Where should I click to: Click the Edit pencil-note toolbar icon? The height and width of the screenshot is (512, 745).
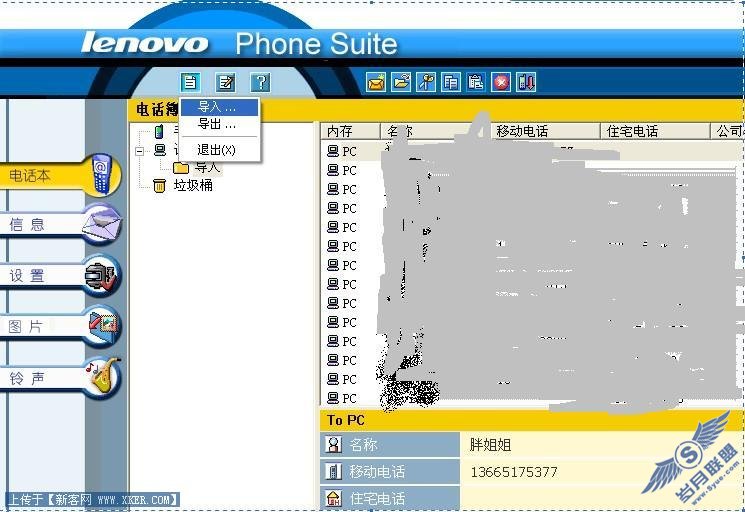(225, 83)
